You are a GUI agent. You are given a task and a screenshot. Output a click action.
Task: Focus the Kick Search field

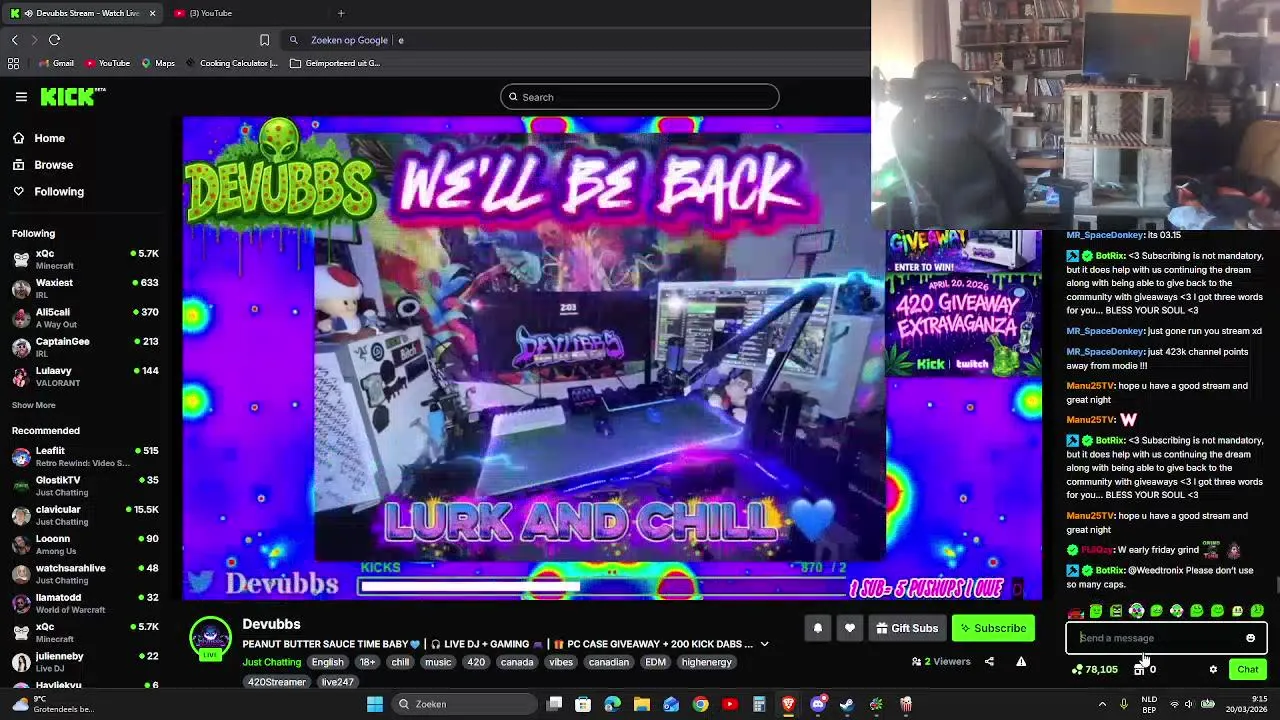pos(640,97)
